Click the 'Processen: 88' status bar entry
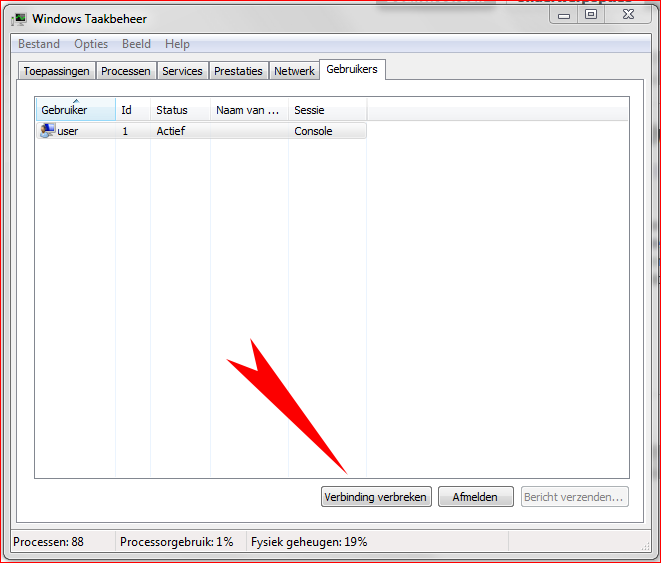Screen dimensions: 661x563 (48, 542)
